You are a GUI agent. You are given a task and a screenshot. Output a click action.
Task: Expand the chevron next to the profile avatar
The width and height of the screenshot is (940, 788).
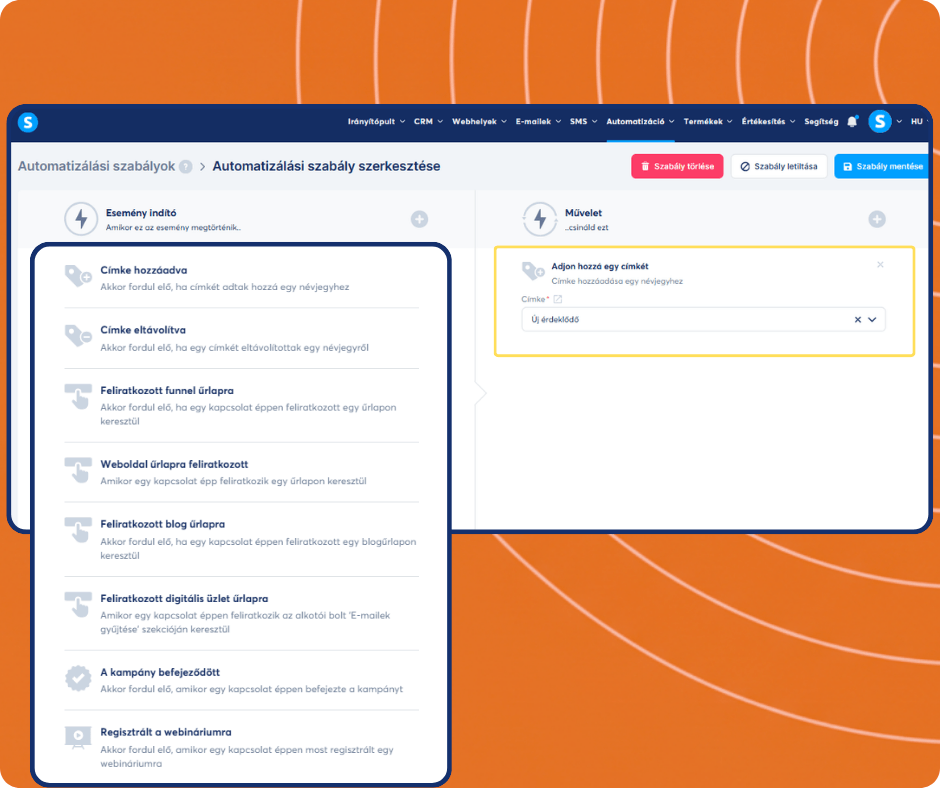point(899,122)
